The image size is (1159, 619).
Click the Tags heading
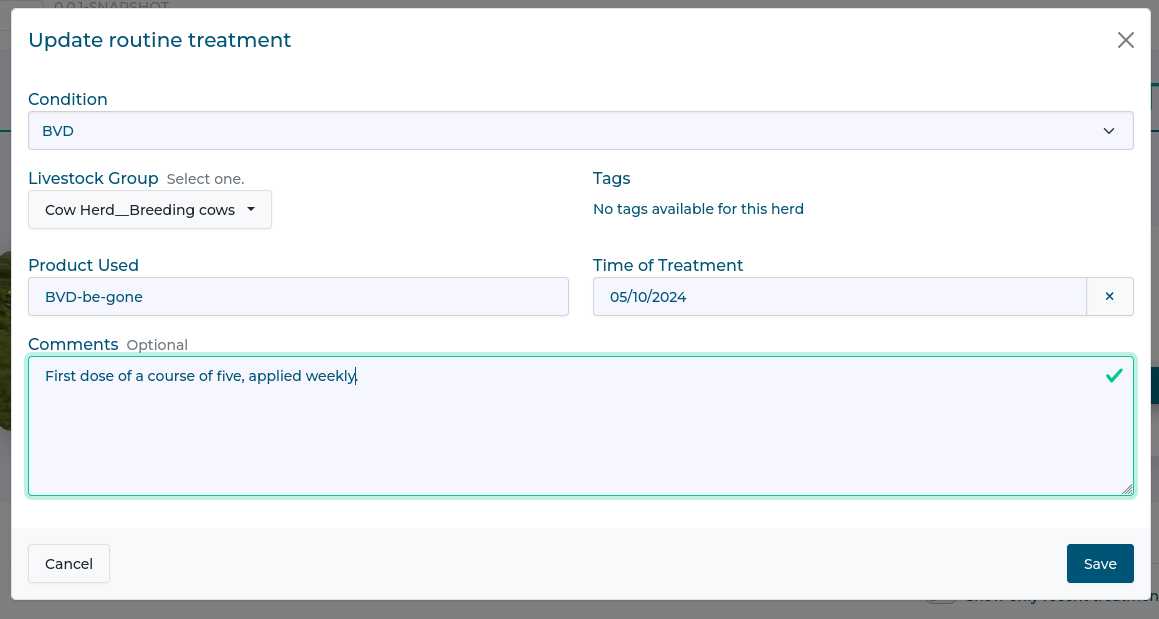pyautogui.click(x=611, y=178)
